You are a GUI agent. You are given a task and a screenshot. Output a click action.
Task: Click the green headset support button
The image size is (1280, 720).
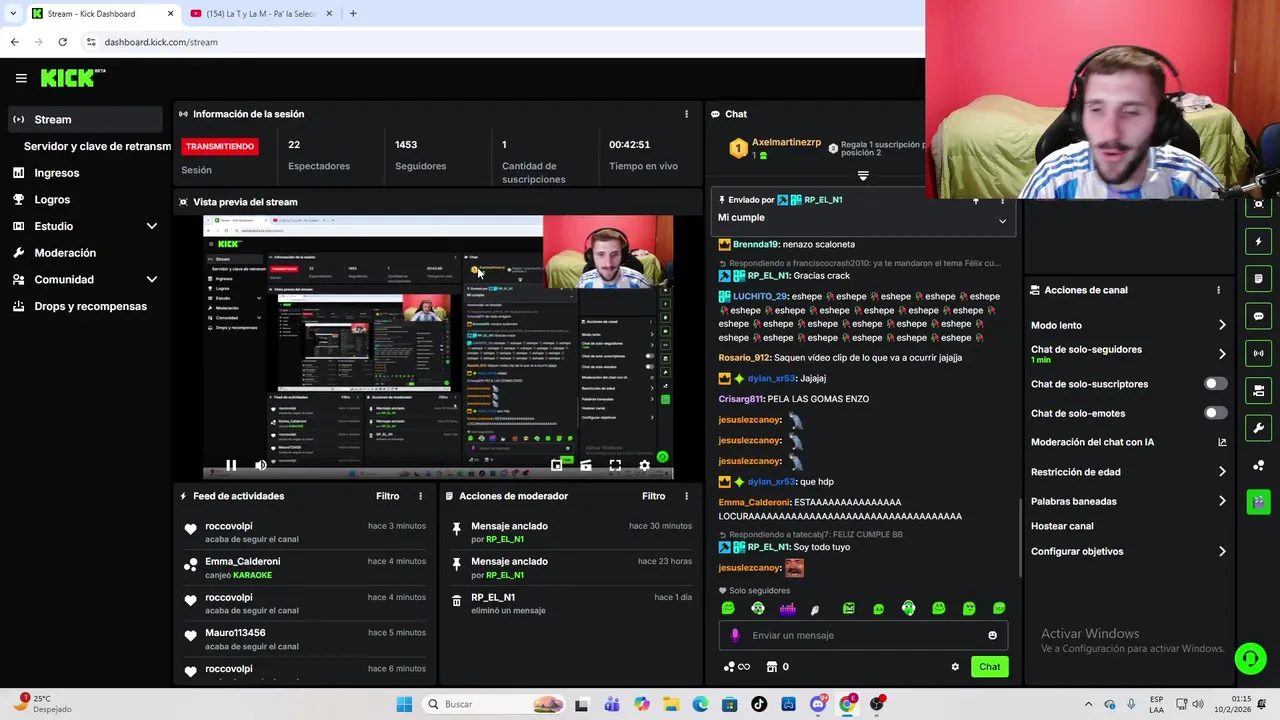tap(1250, 658)
